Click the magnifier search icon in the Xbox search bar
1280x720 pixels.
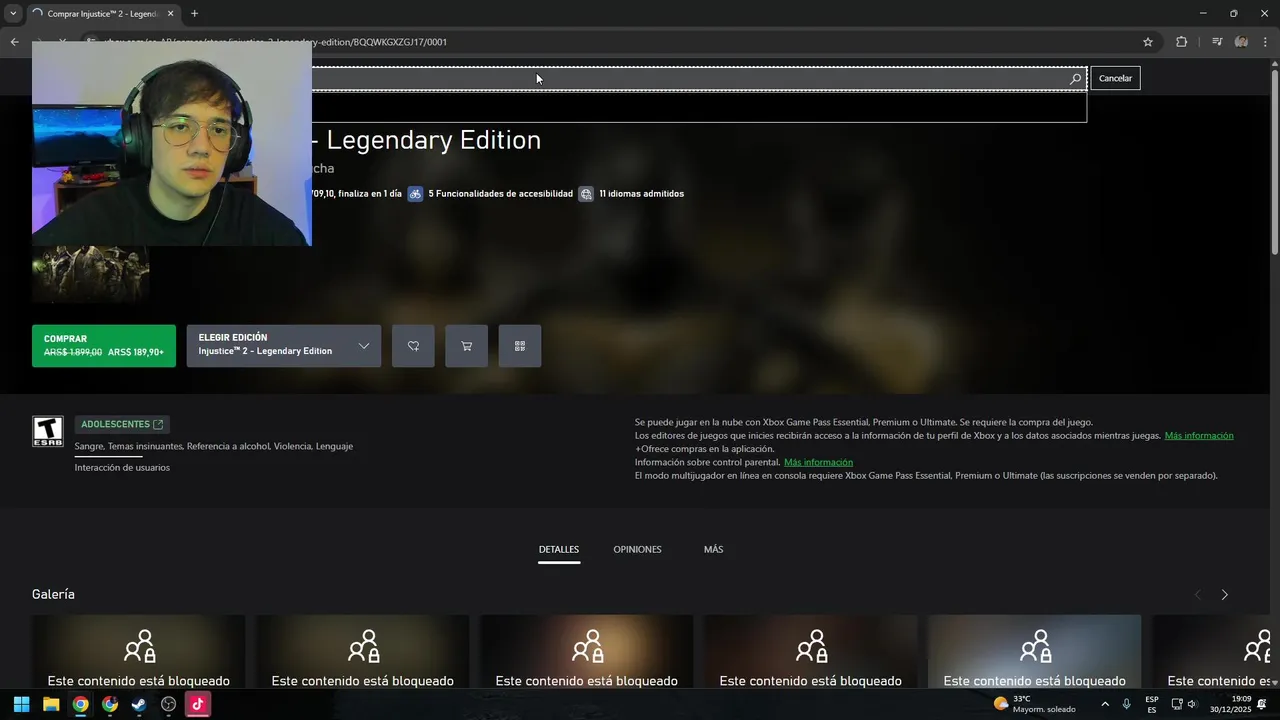pyautogui.click(x=1075, y=79)
